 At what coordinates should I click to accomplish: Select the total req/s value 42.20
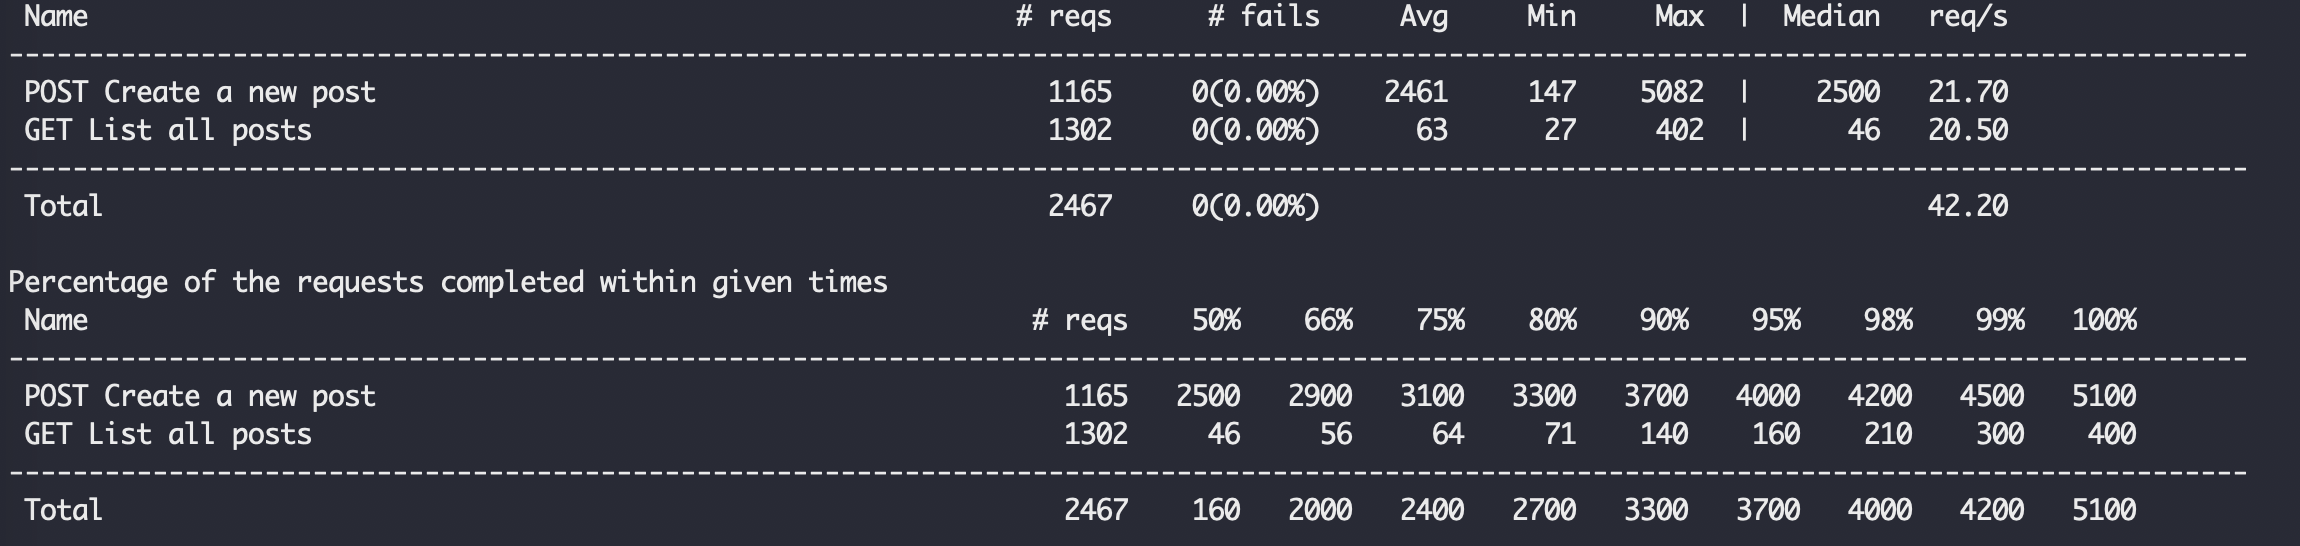click(x=1967, y=207)
